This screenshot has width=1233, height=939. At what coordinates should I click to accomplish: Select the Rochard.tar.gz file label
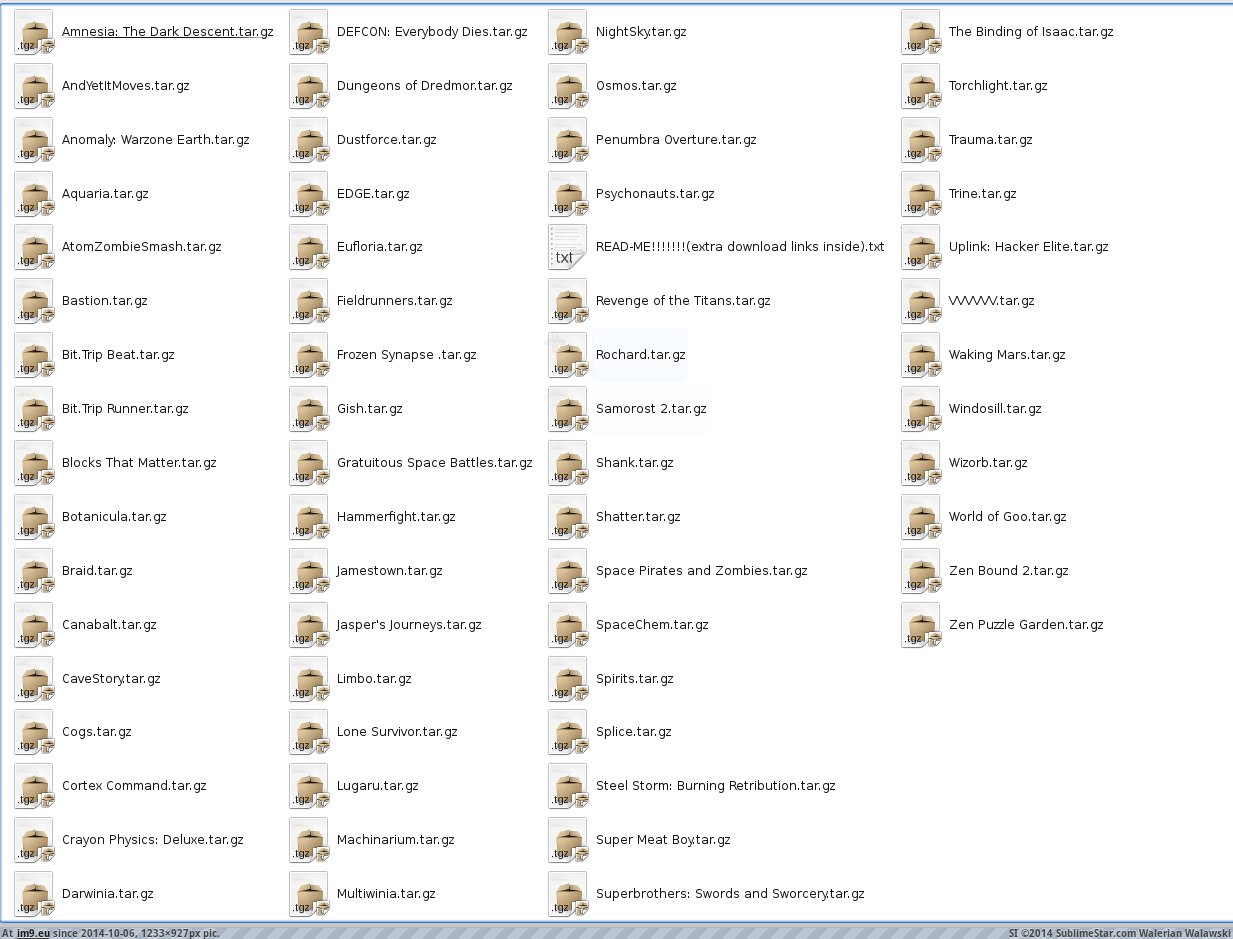pos(640,355)
